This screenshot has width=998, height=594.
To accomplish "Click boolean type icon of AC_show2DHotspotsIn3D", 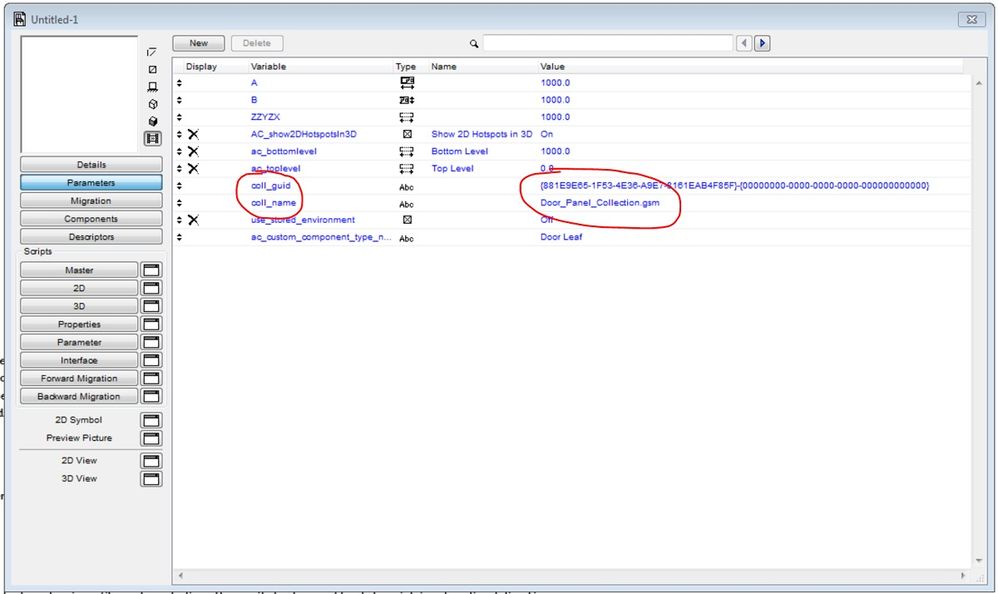I will 407,134.
